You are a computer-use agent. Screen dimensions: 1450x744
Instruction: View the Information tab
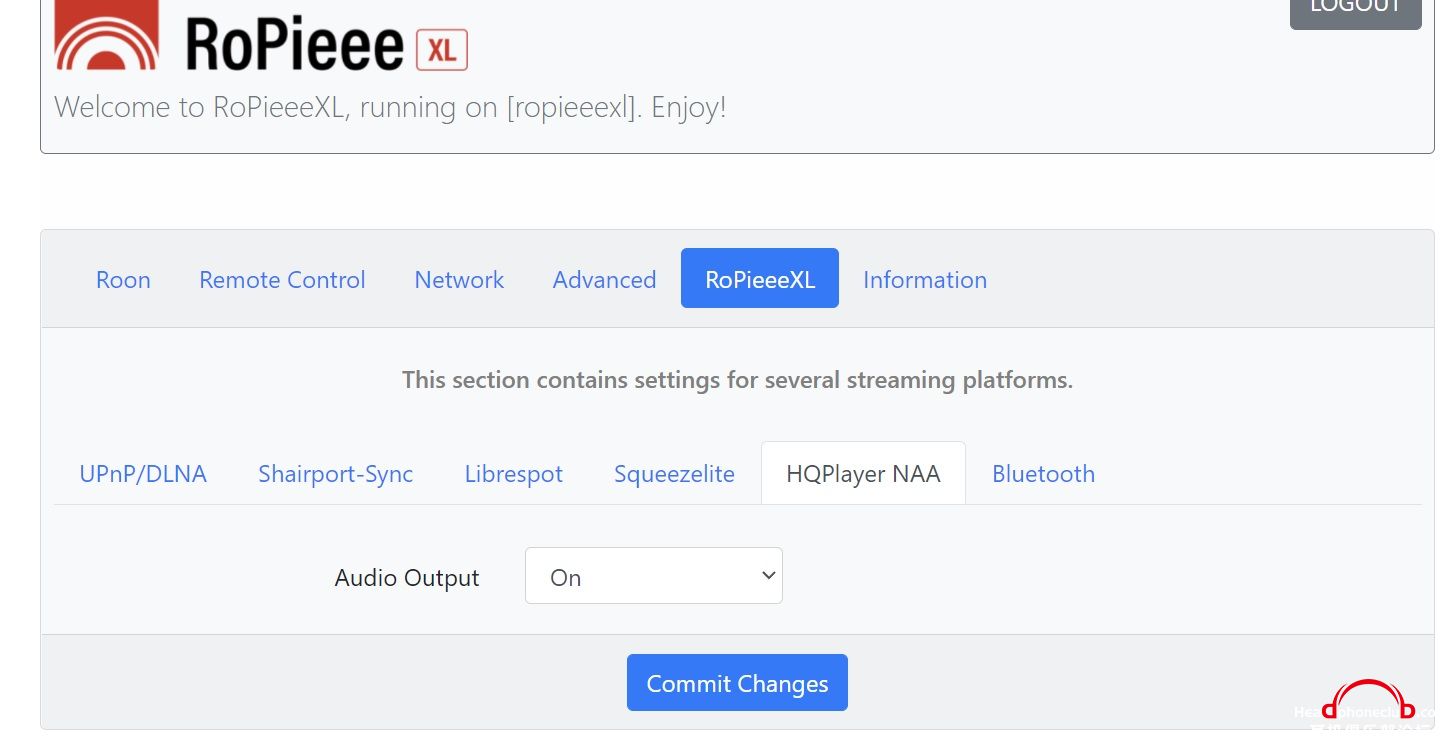925,279
